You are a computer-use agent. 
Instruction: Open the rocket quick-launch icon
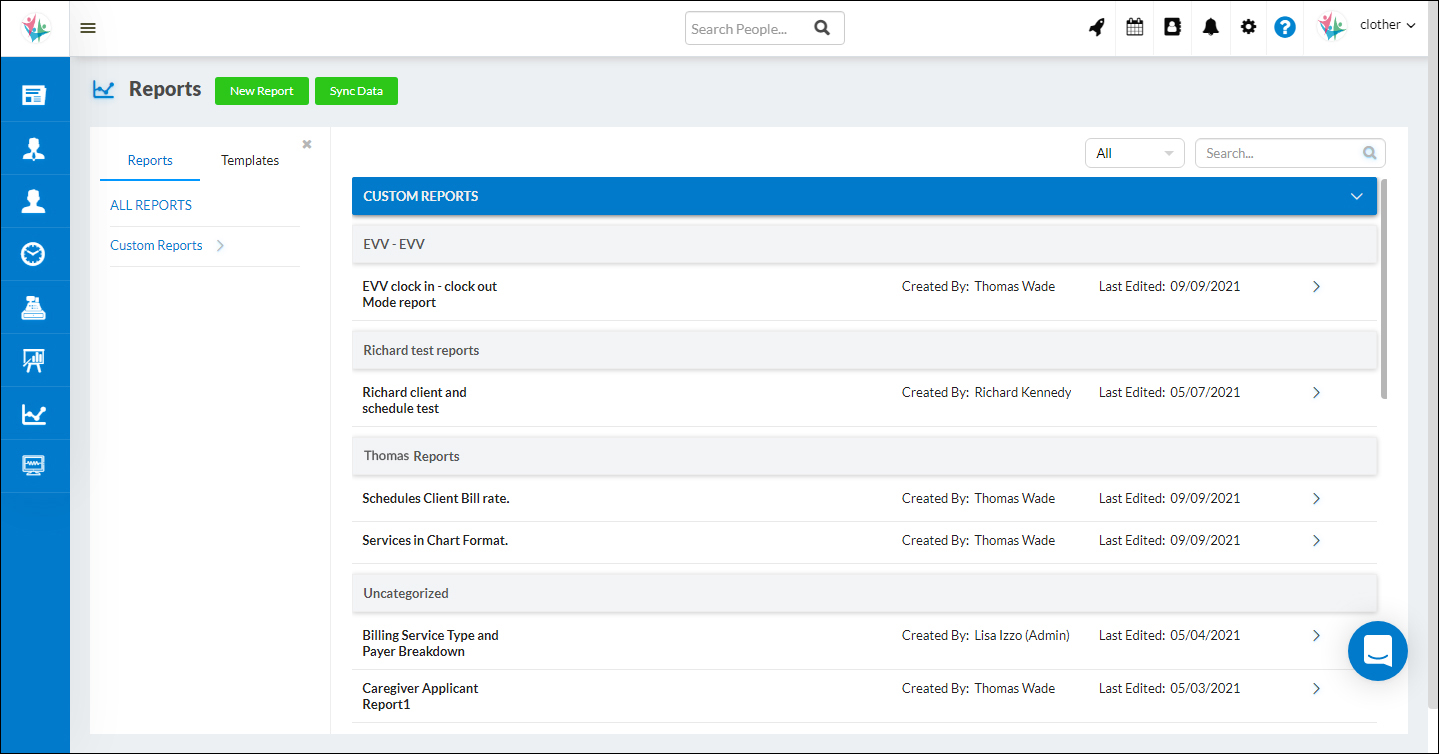(x=1096, y=27)
